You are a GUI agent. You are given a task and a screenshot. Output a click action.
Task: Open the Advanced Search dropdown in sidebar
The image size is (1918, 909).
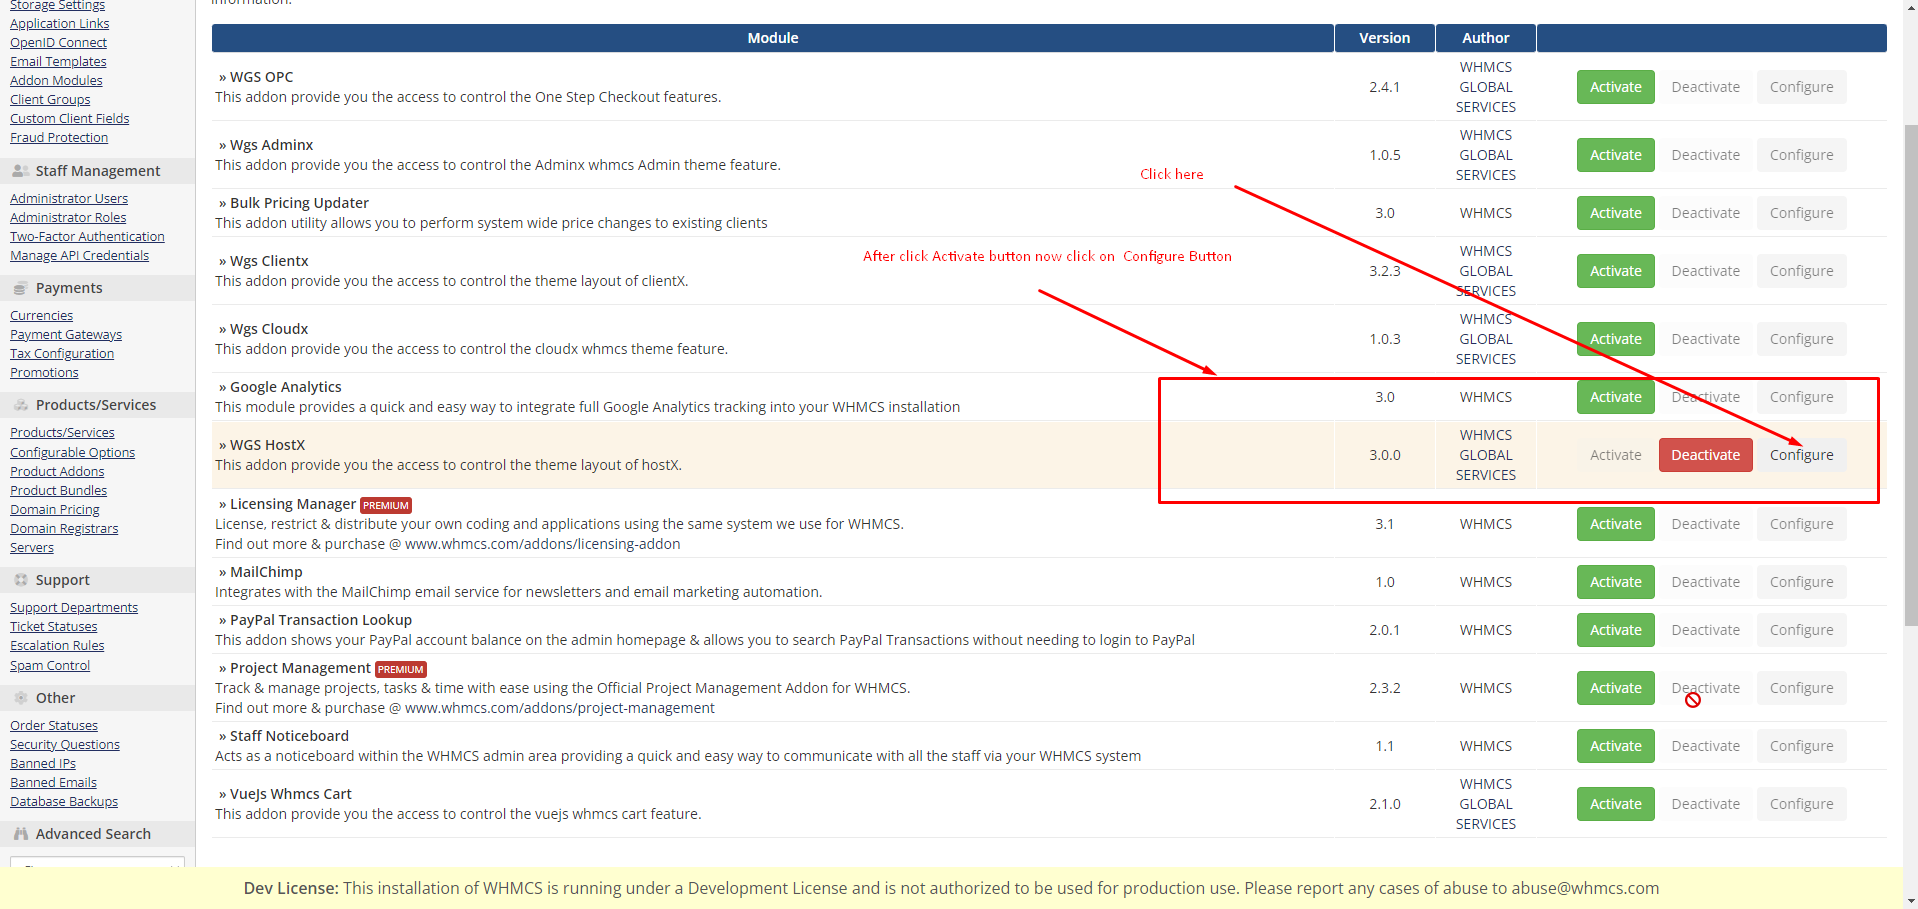97,863
